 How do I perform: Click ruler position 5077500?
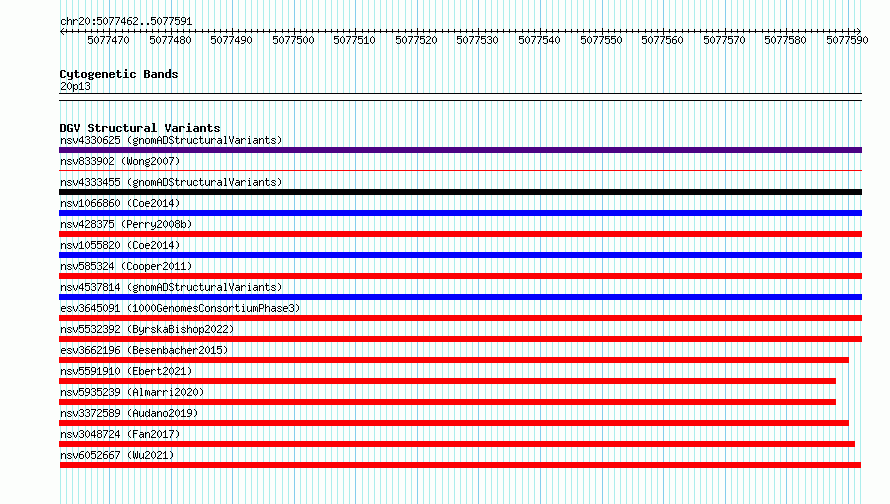tap(293, 40)
